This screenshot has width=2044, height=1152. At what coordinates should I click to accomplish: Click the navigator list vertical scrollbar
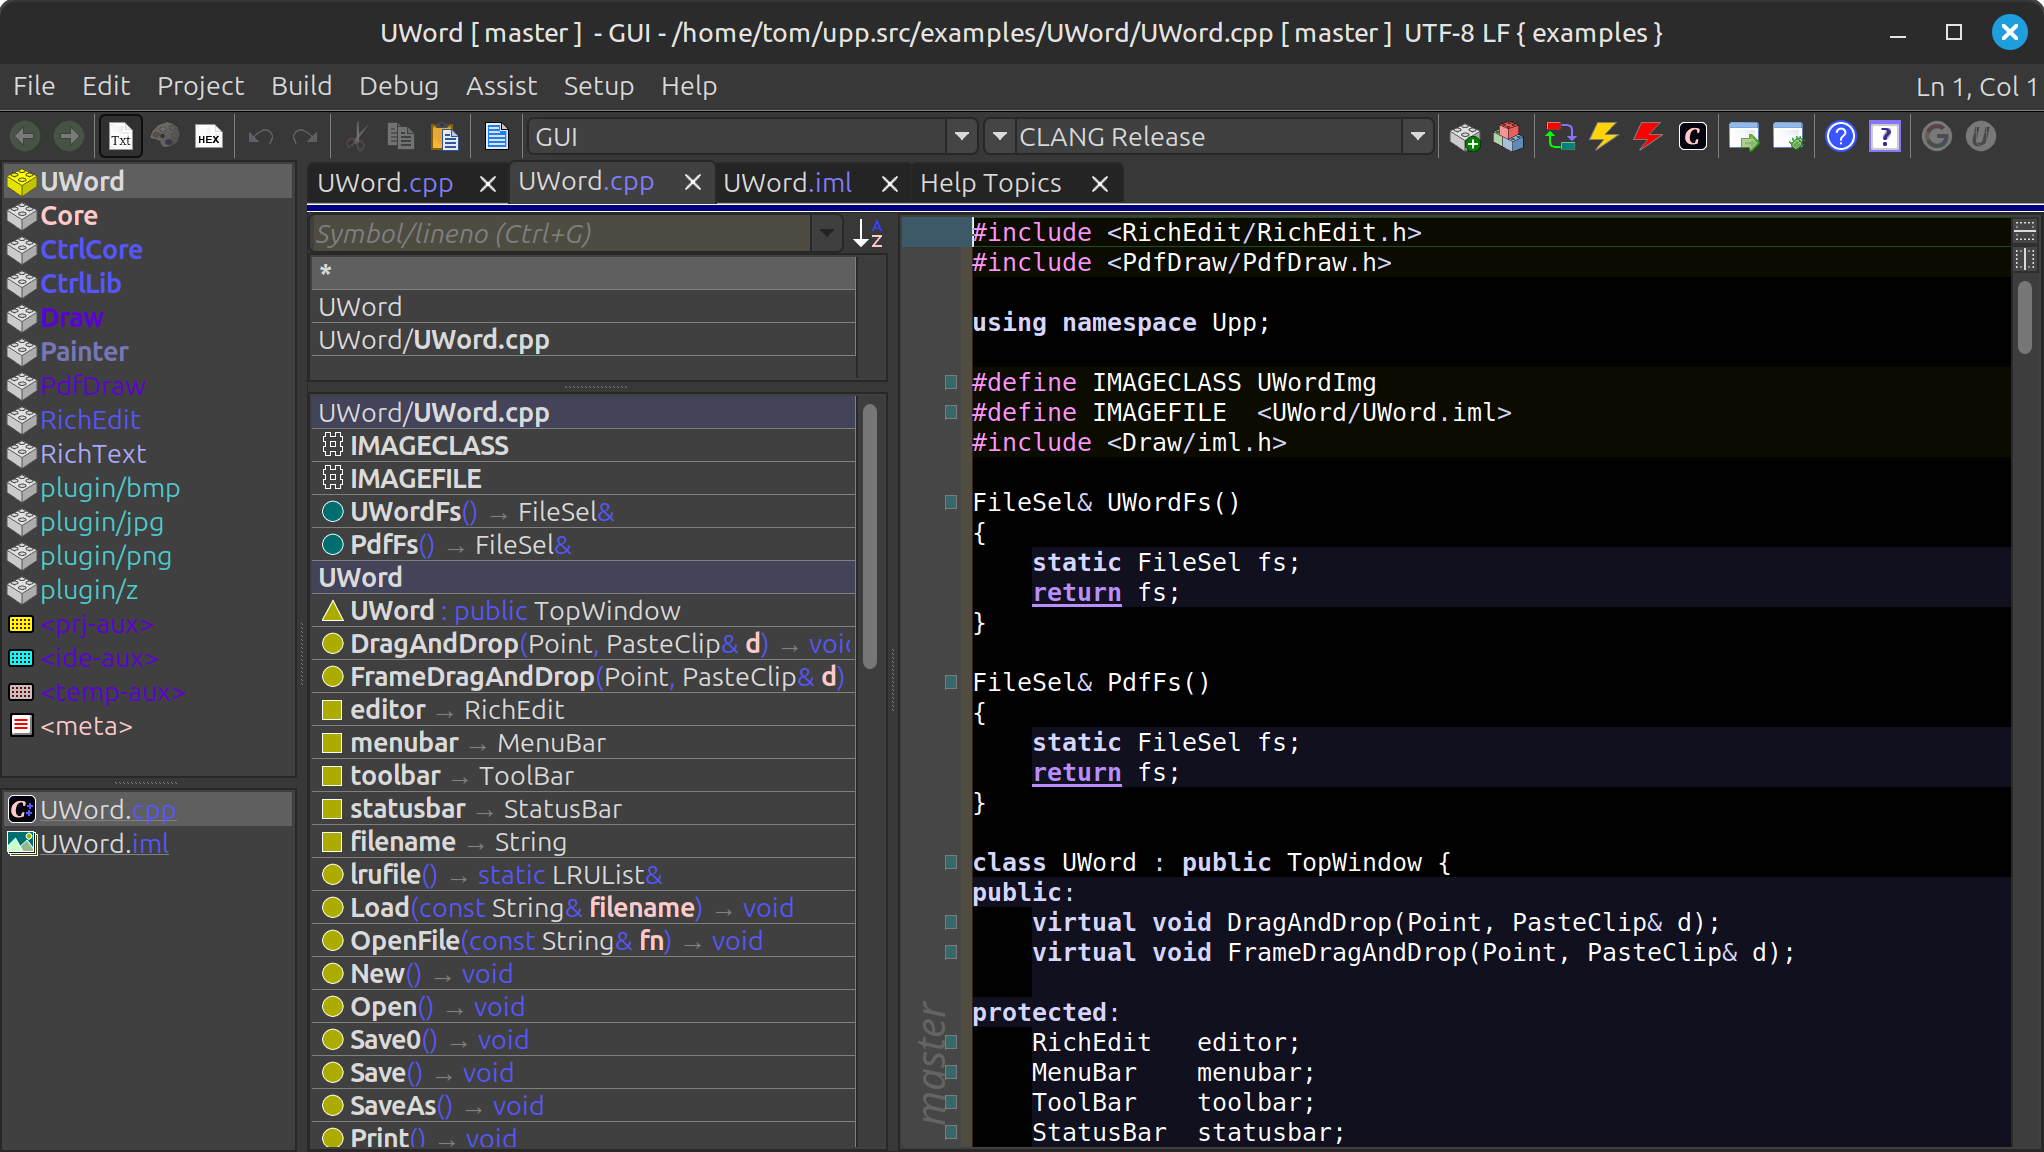click(870, 536)
